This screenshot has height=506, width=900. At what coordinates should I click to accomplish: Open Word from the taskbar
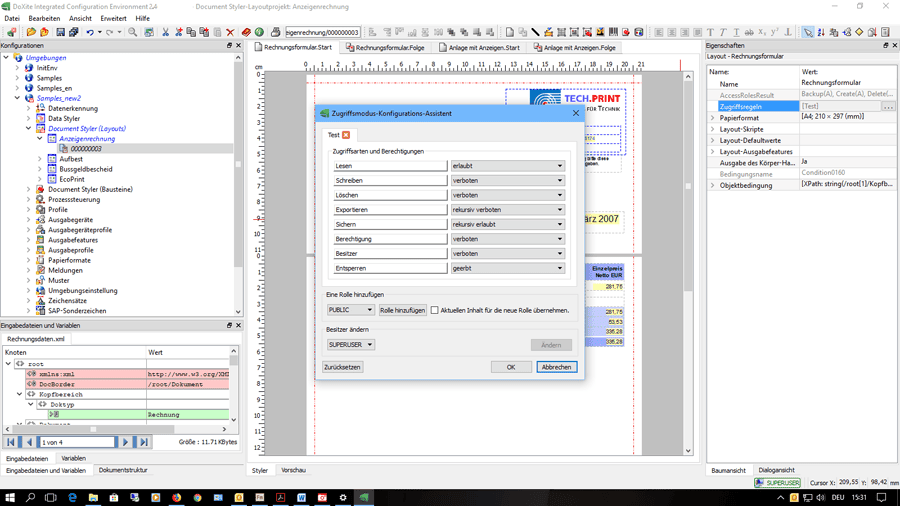coord(301,497)
